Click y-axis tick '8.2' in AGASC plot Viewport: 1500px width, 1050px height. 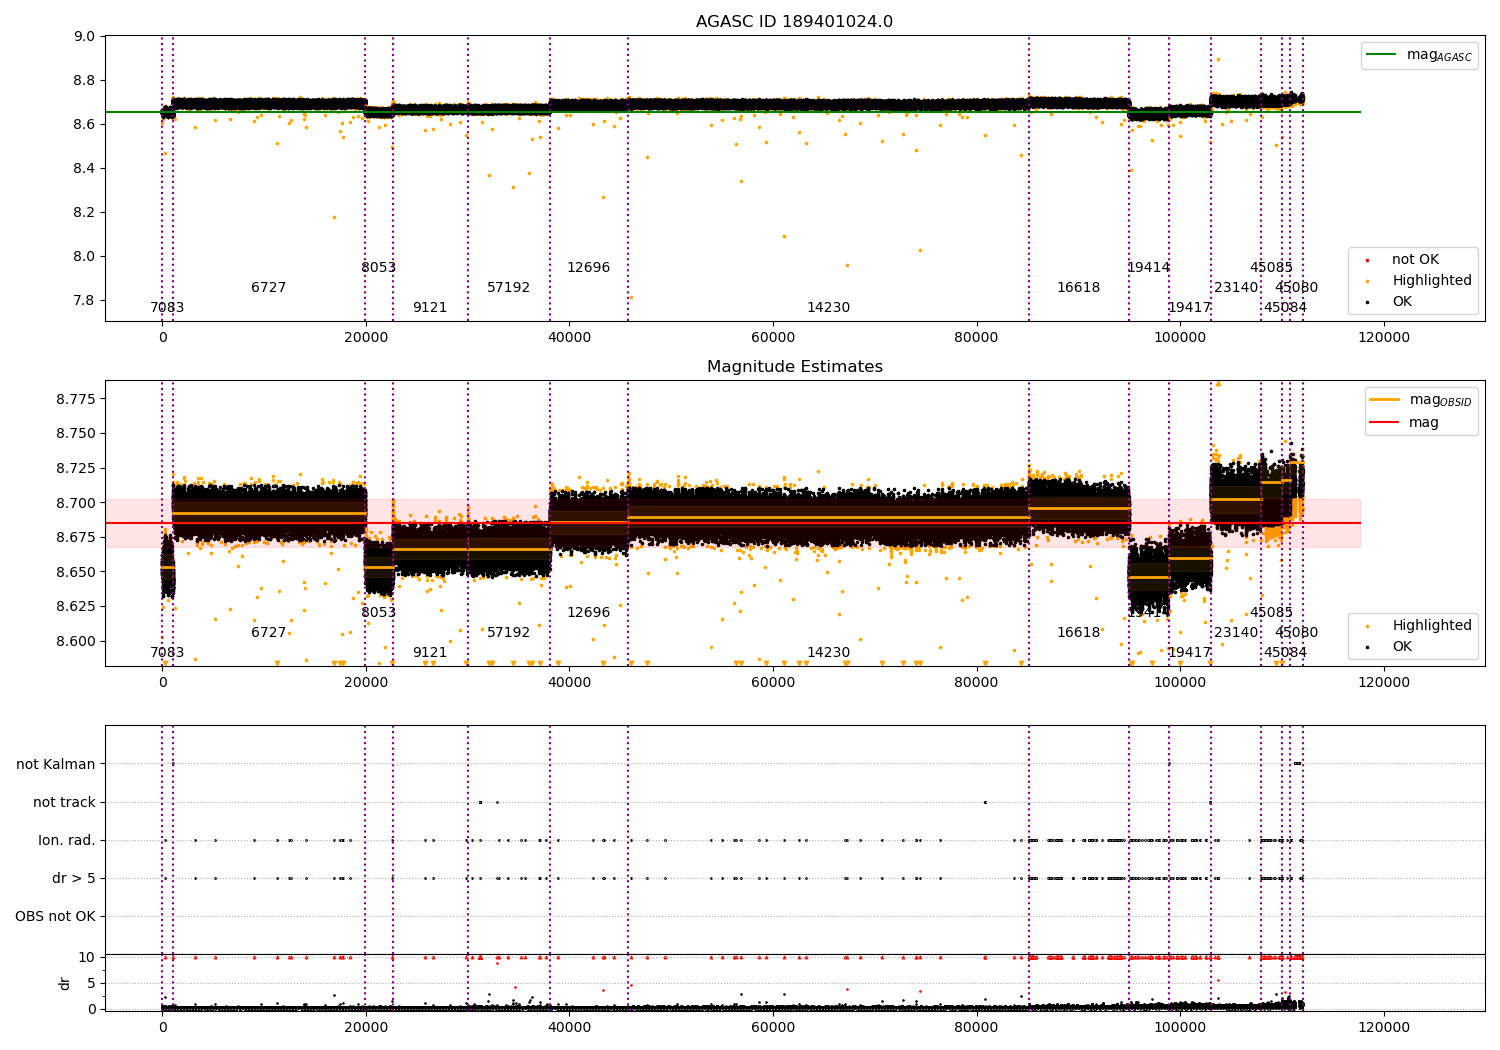pyautogui.click(x=85, y=212)
